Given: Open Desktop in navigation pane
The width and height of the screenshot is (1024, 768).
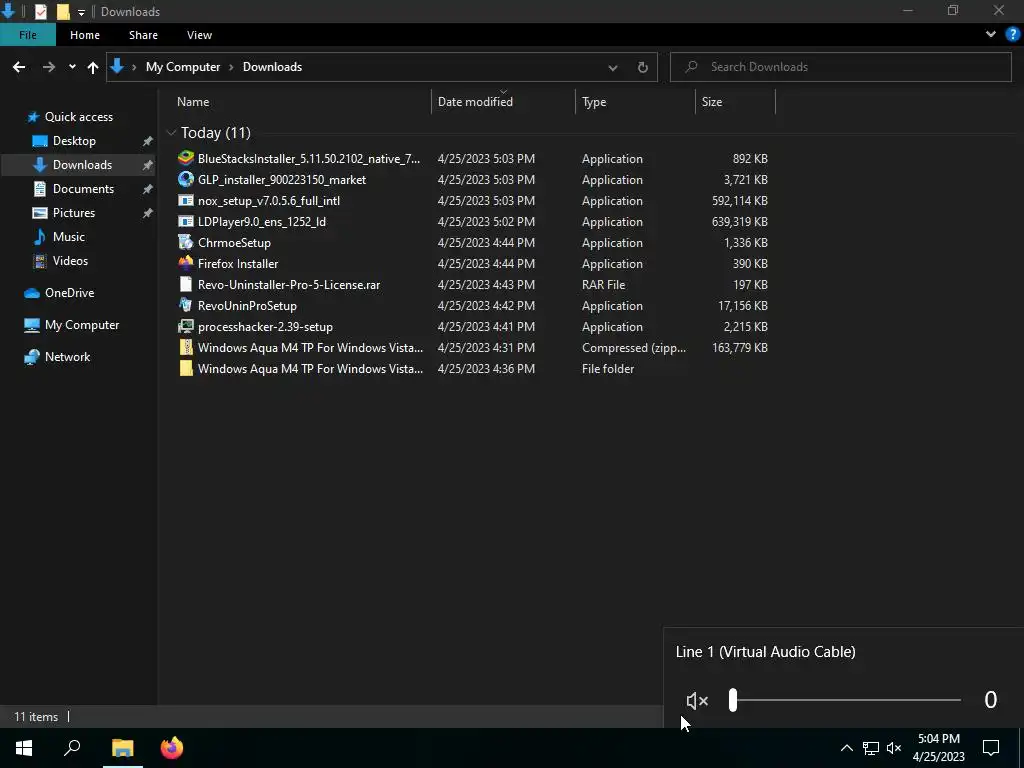Looking at the screenshot, I should [x=74, y=141].
